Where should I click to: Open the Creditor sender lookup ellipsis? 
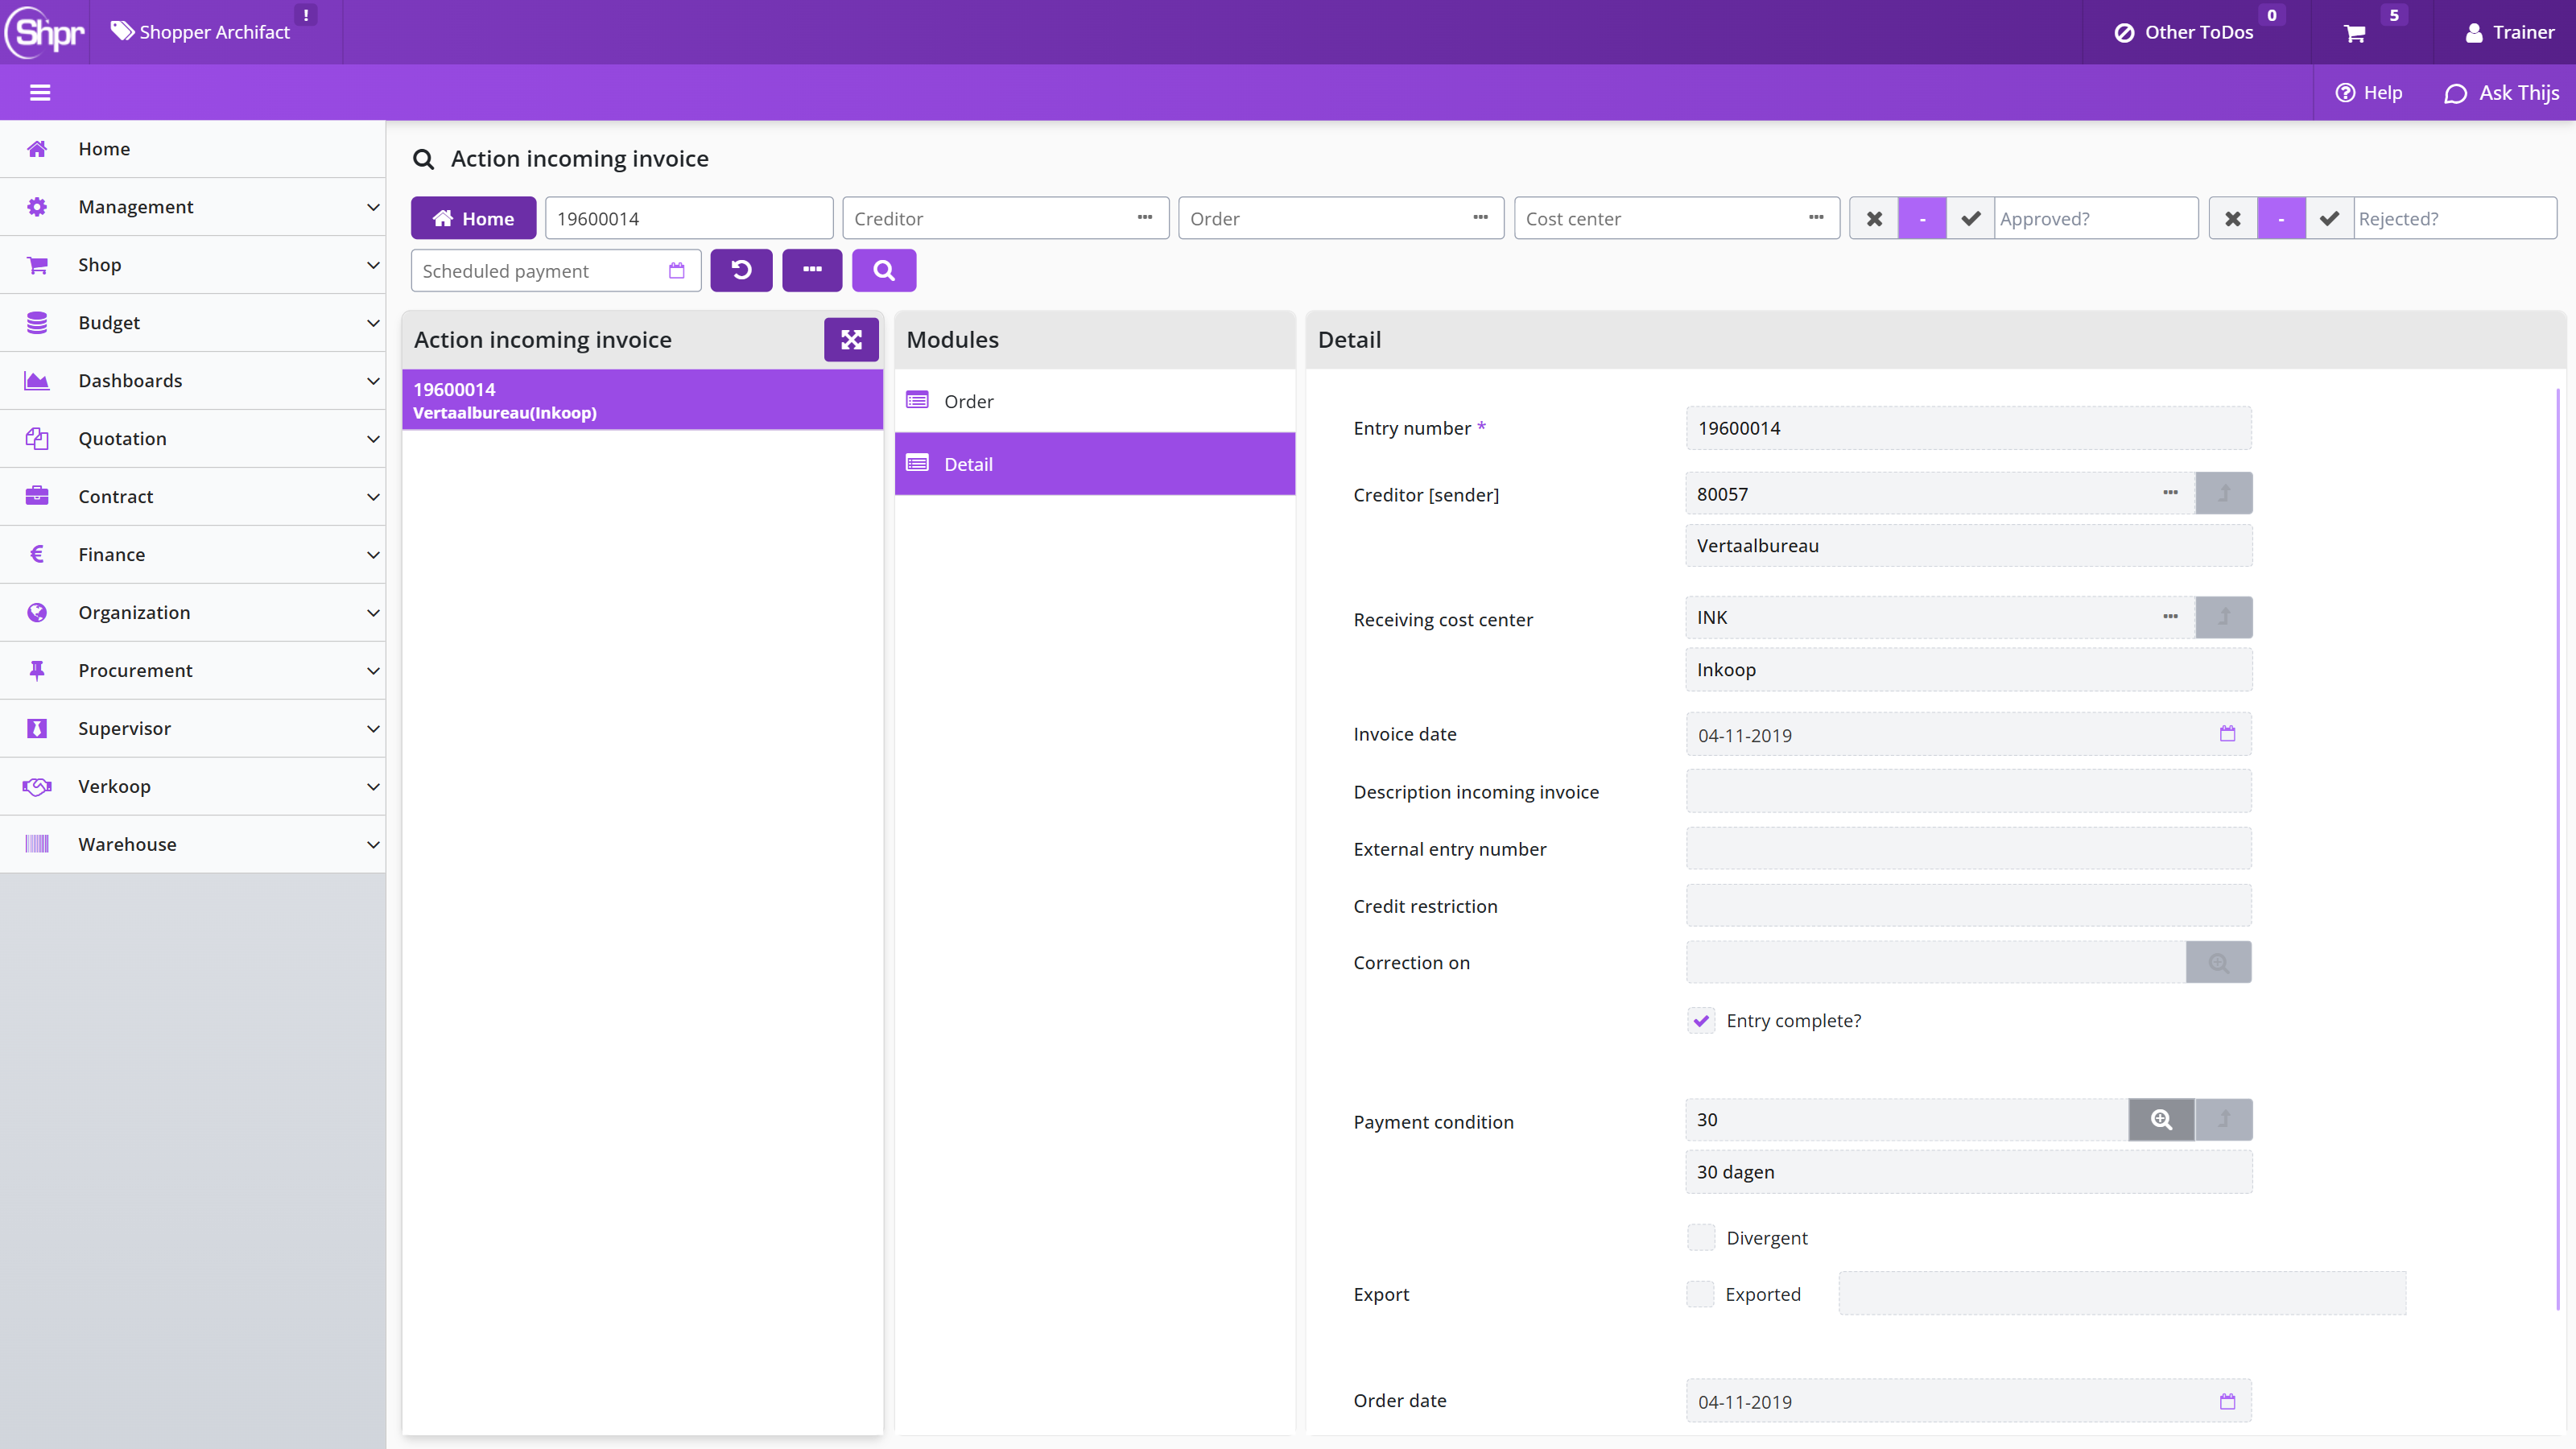(2170, 493)
